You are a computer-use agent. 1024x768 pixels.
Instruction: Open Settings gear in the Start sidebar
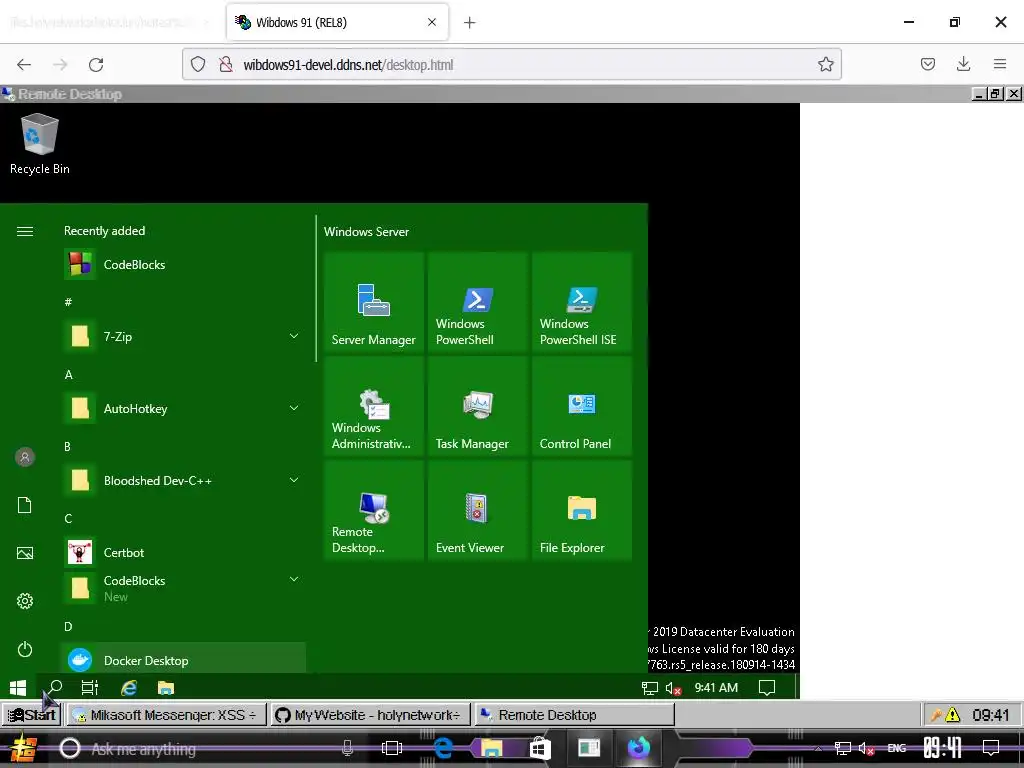(x=25, y=601)
